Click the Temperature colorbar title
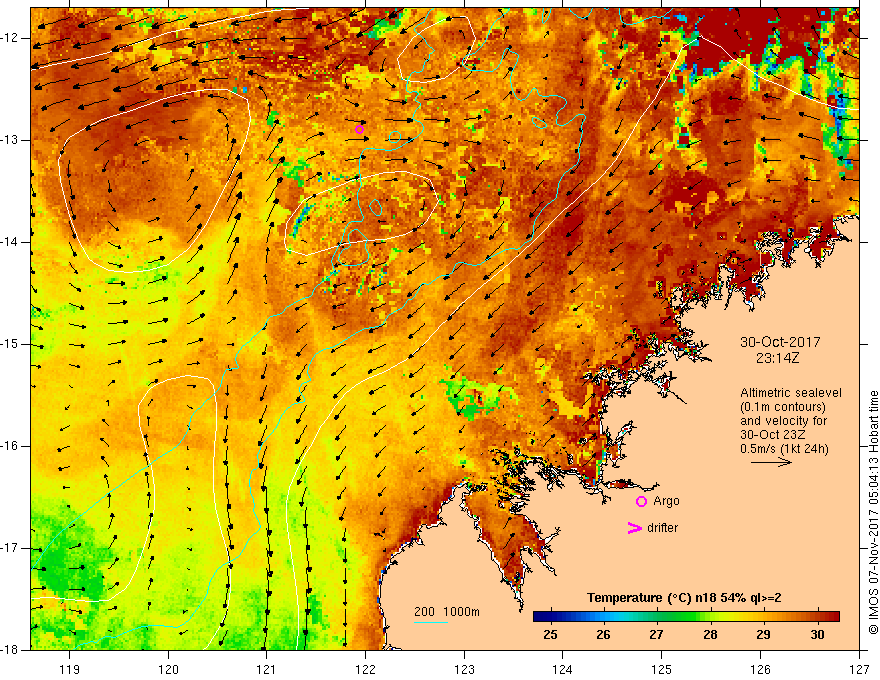The width and height of the screenshot is (880, 680). click(x=684, y=598)
